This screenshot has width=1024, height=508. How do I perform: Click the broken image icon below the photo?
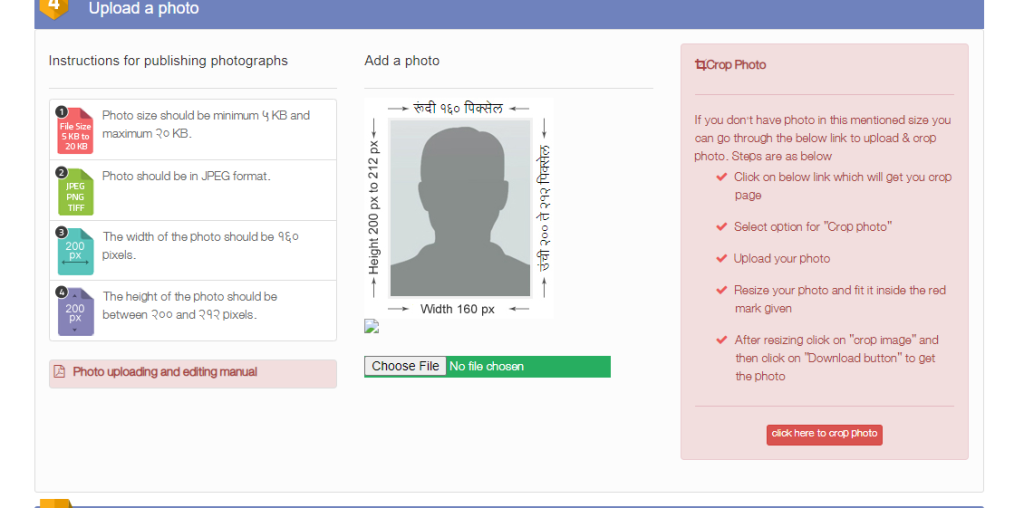pos(372,326)
